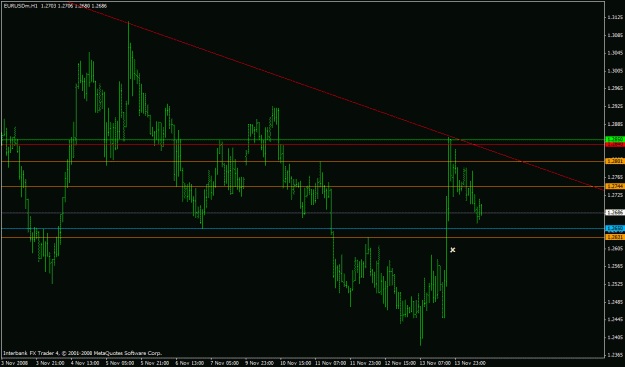This screenshot has width=625, height=367.
Task: Click the 1.2885 price axis value
Action: coord(614,124)
